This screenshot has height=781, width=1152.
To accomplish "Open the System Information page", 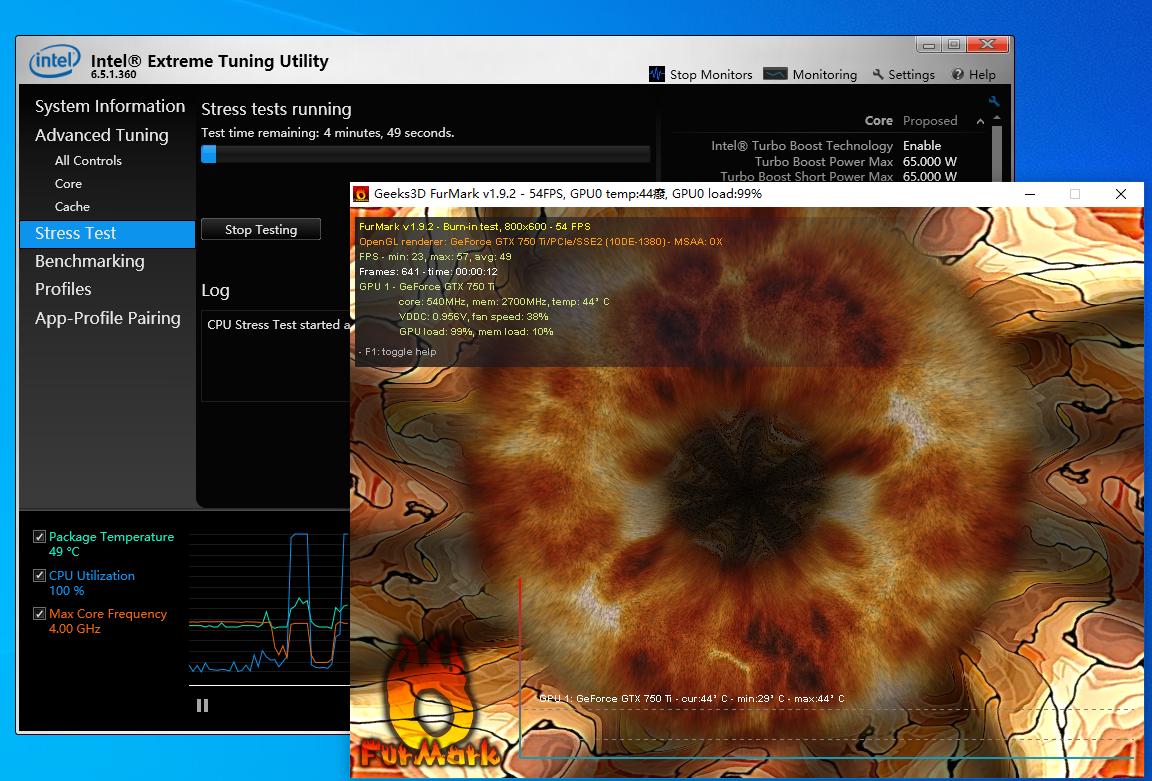I will click(109, 106).
